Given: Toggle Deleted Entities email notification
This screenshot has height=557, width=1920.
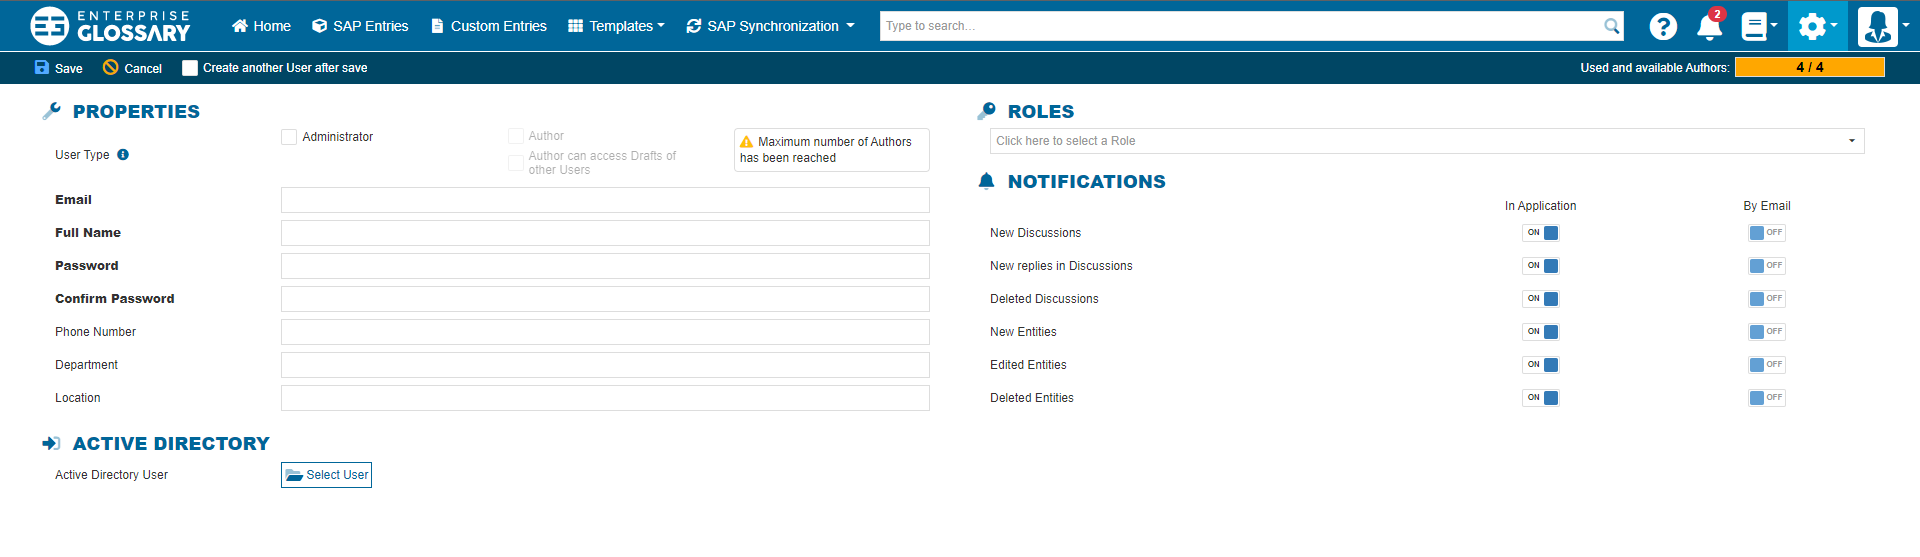Looking at the screenshot, I should click(1766, 398).
